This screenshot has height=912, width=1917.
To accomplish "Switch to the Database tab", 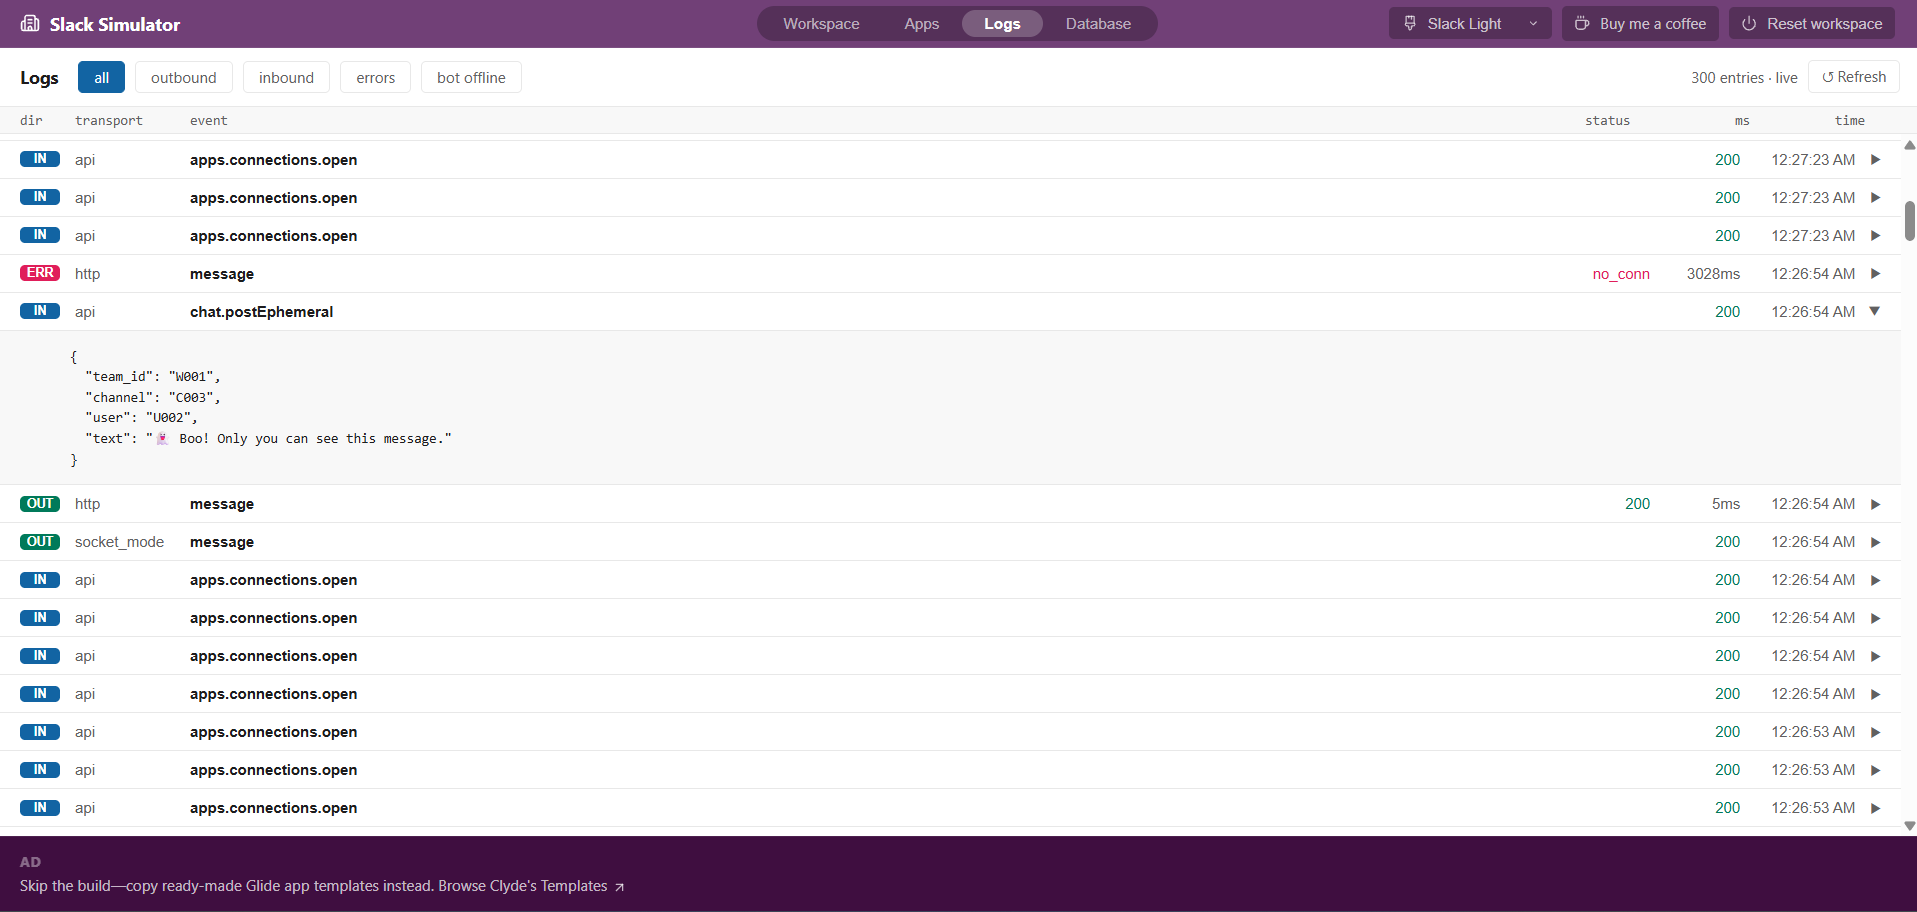I will (x=1098, y=23).
